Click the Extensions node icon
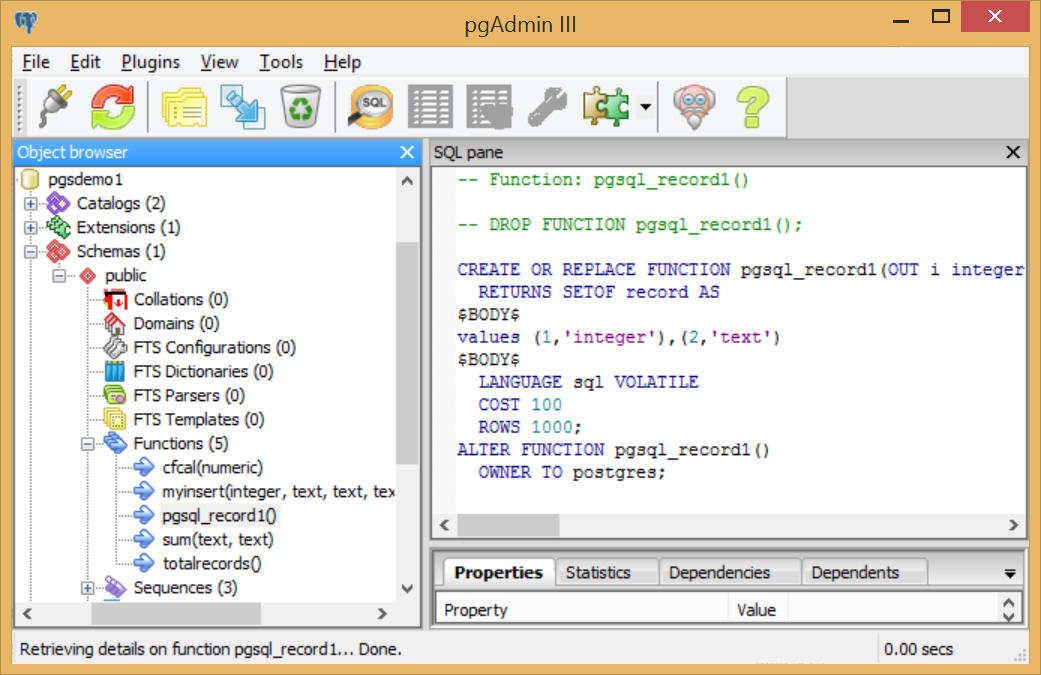 click(x=58, y=227)
